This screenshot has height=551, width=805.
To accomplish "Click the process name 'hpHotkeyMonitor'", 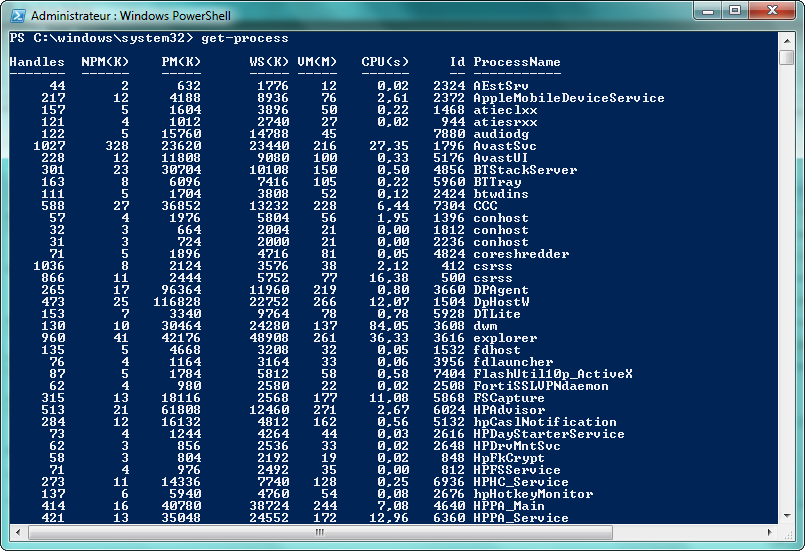I will (x=533, y=494).
